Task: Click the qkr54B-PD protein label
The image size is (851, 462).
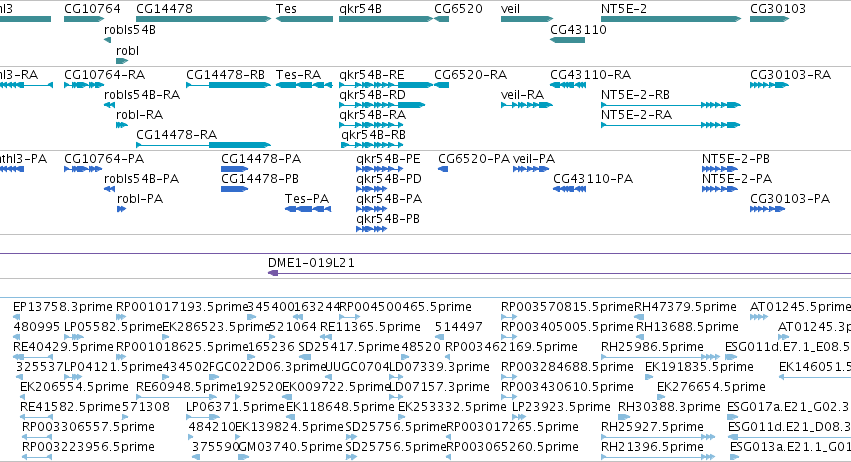Action: (x=389, y=179)
